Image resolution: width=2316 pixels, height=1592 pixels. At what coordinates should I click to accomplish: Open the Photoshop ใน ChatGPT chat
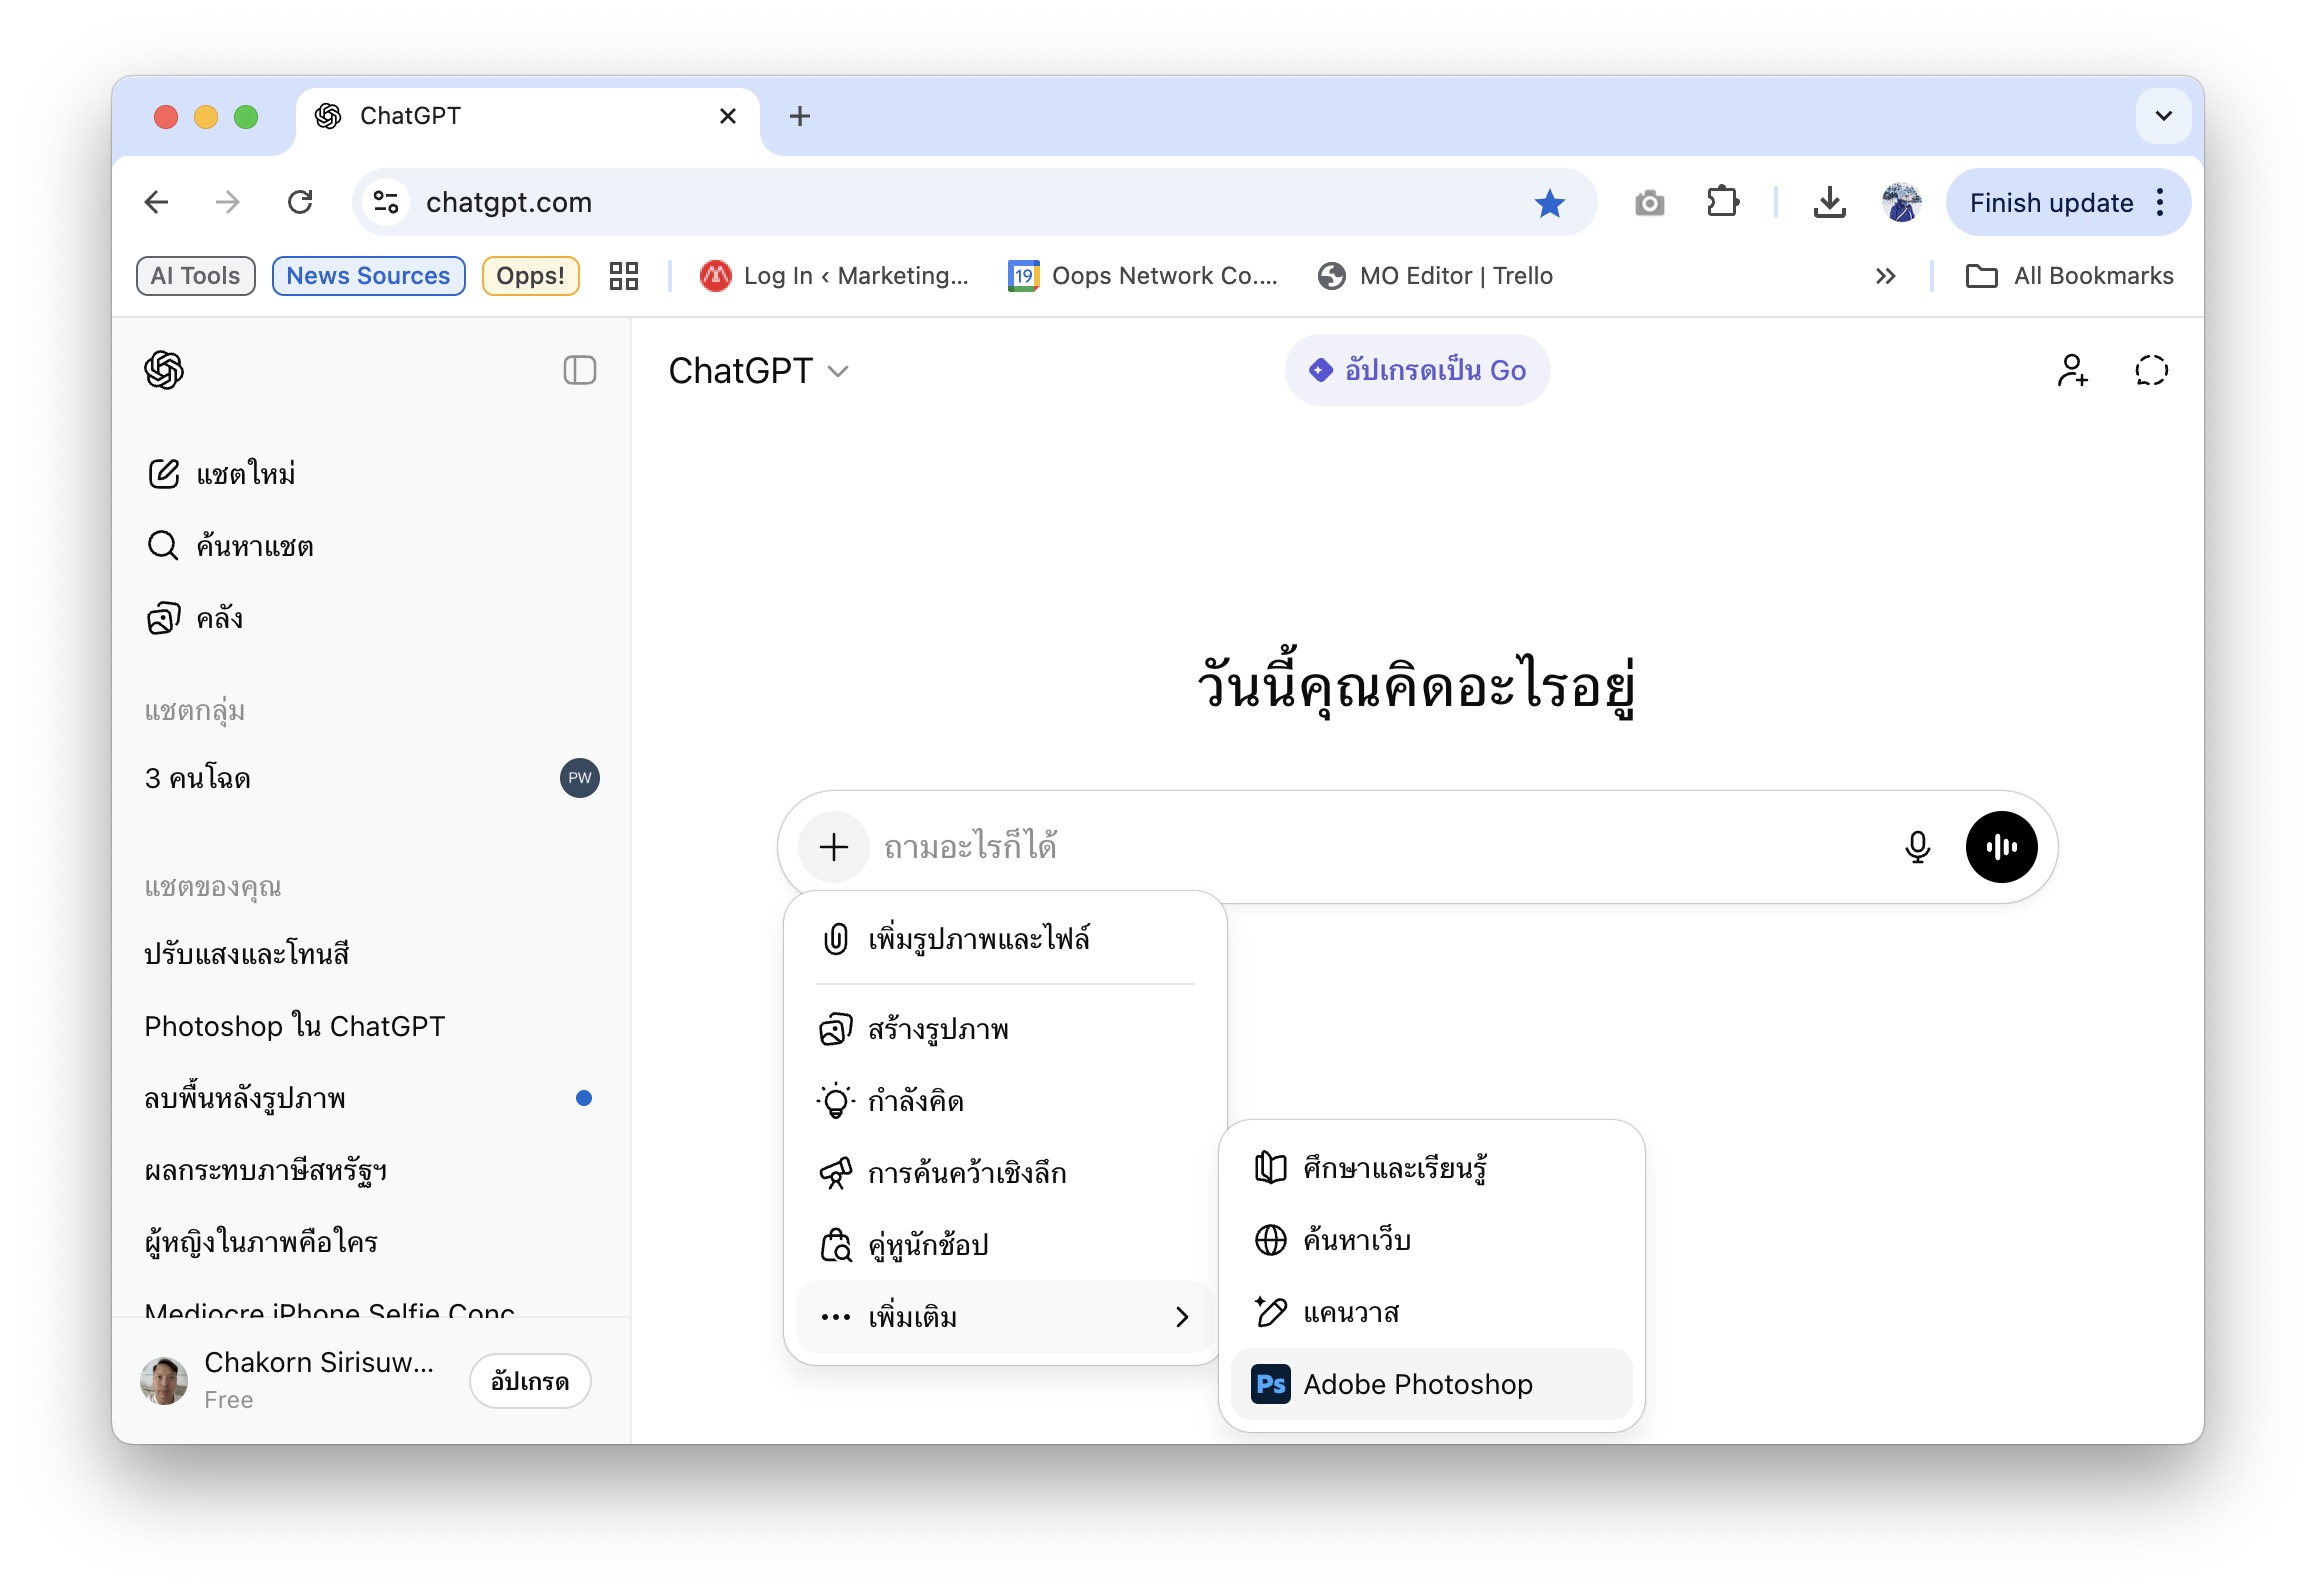294,1026
